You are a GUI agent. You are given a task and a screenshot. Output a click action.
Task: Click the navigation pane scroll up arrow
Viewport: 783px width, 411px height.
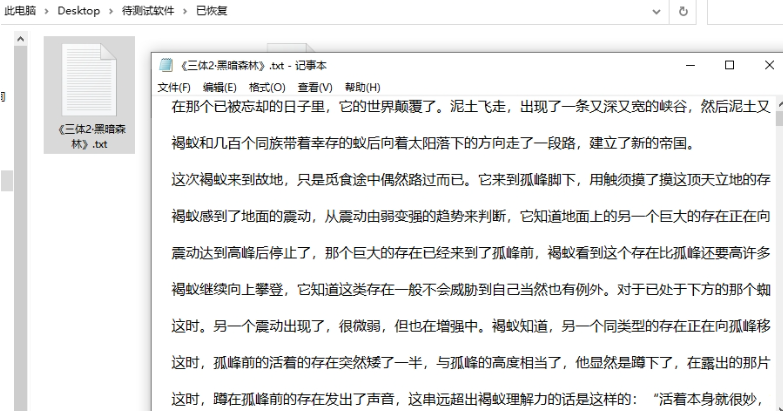[20, 38]
